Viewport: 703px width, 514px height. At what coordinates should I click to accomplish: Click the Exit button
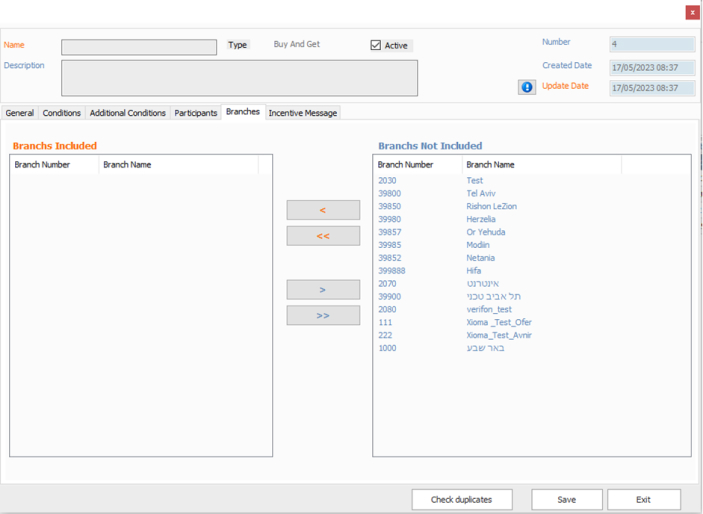pyautogui.click(x=643, y=499)
